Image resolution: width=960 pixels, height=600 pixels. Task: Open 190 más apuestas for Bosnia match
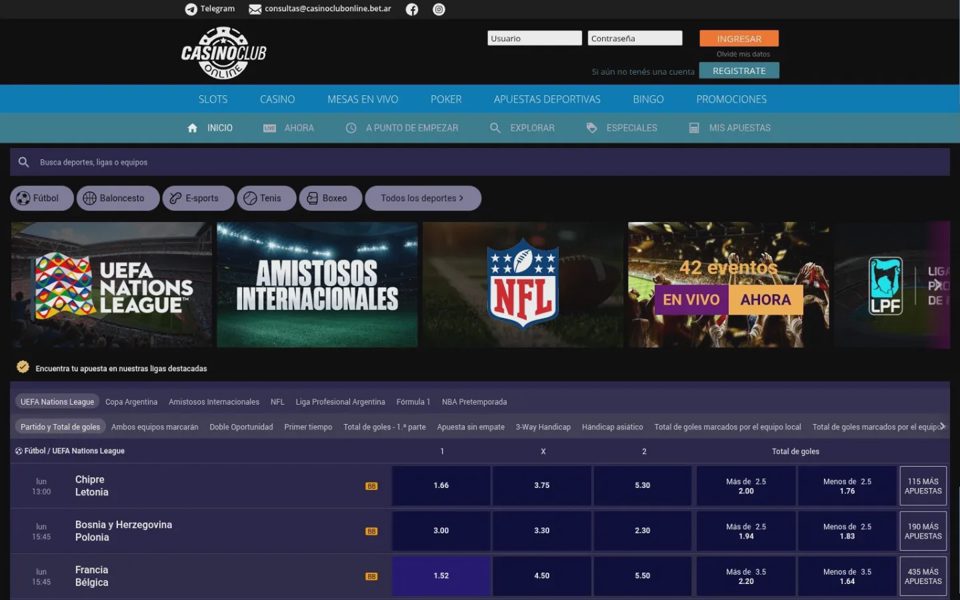923,531
